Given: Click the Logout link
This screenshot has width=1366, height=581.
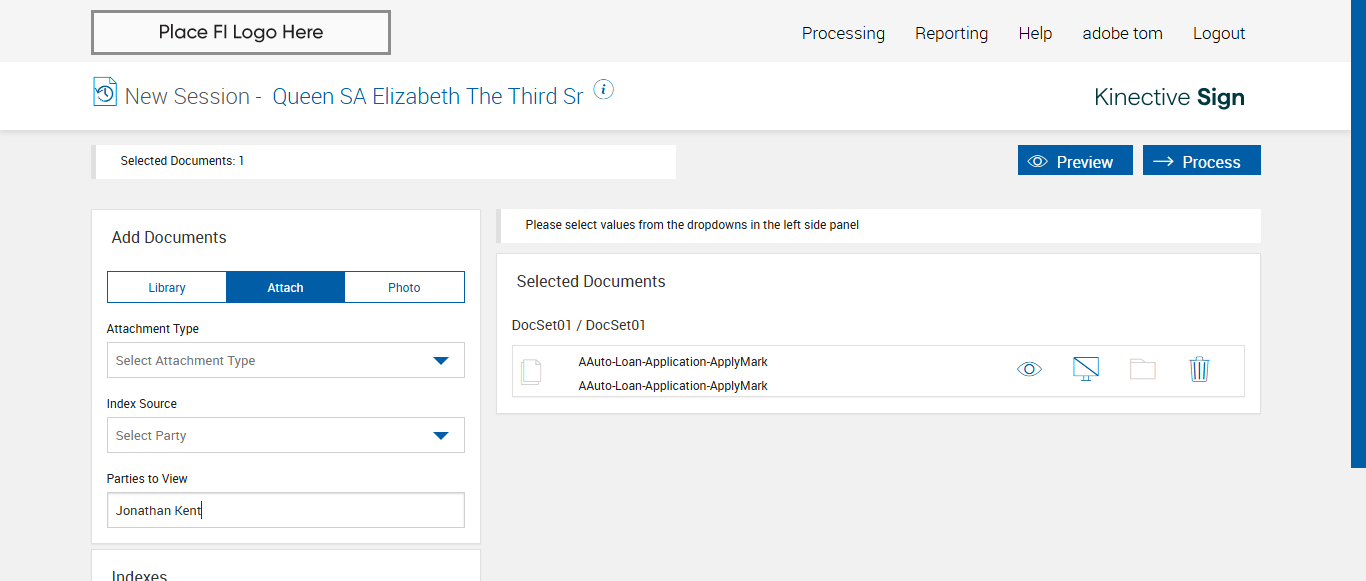Looking at the screenshot, I should pos(1218,33).
